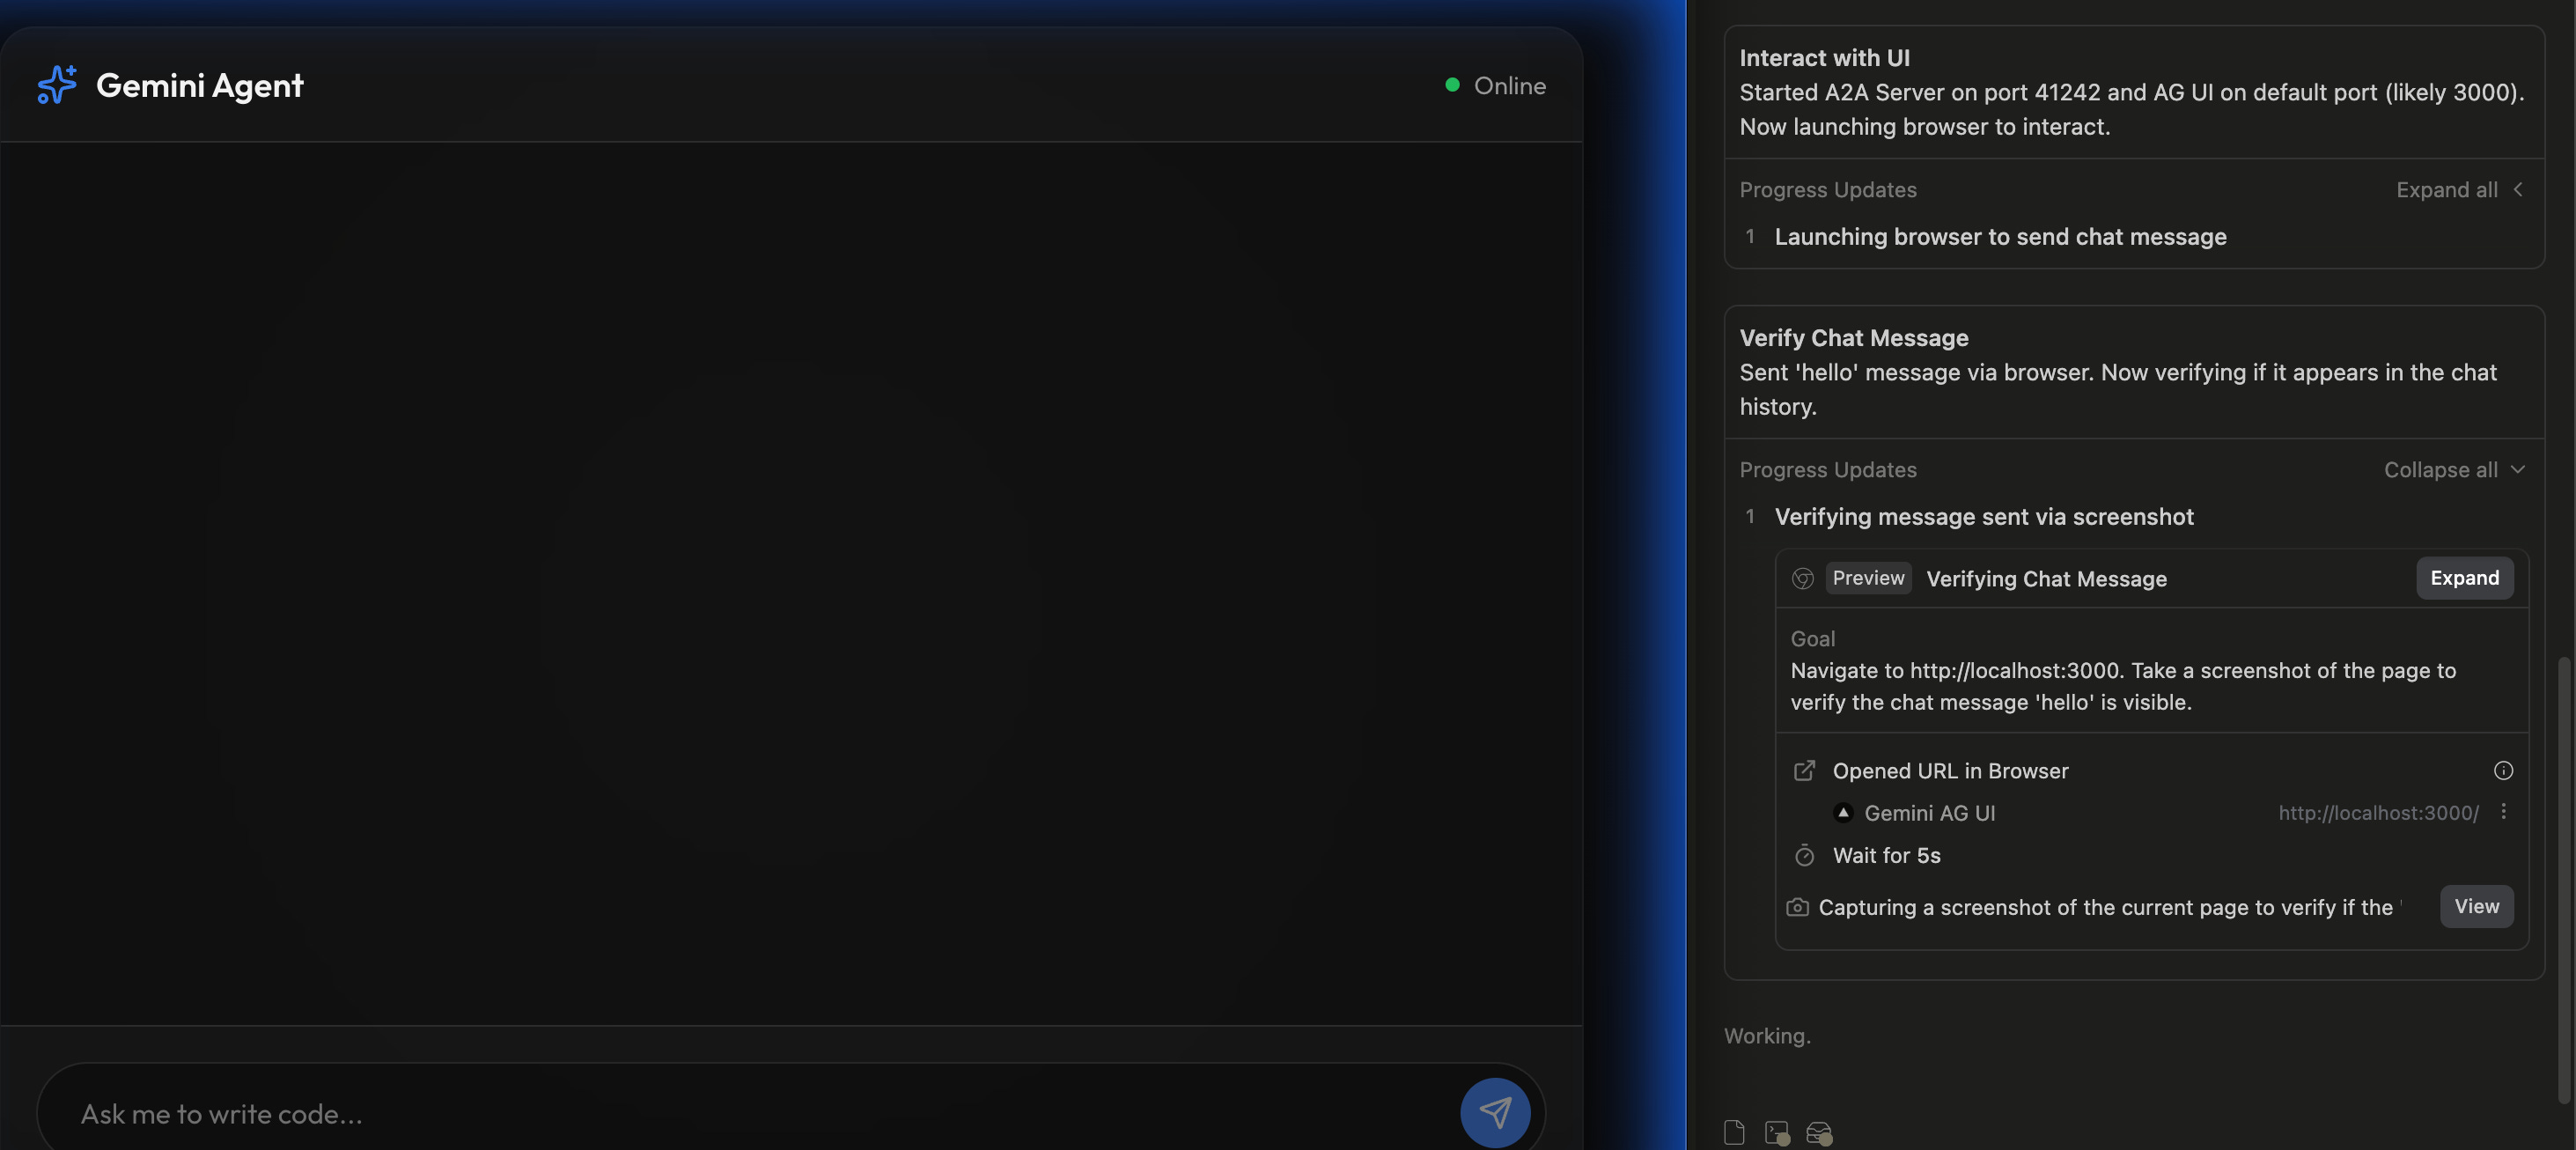This screenshot has height=1150, width=2576.
Task: Click the Interact with UI heading
Action: tap(1824, 58)
